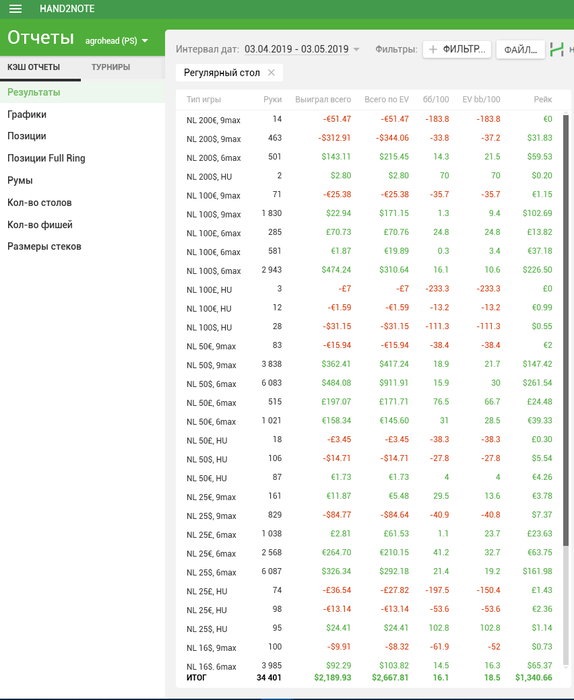574x700 pixels.
Task: Expand the agrohead (PS) player dropdown
Action: point(145,41)
